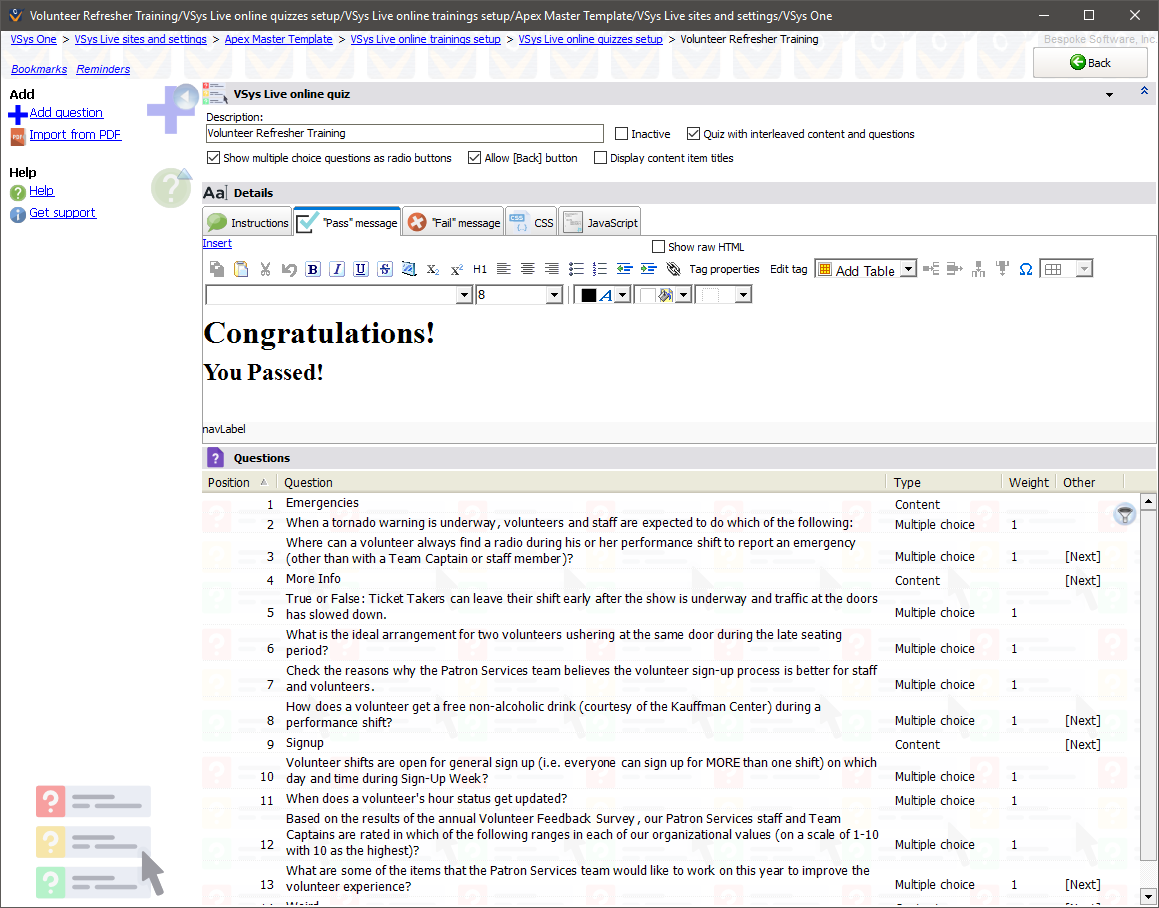Check Display content item titles

[601, 158]
